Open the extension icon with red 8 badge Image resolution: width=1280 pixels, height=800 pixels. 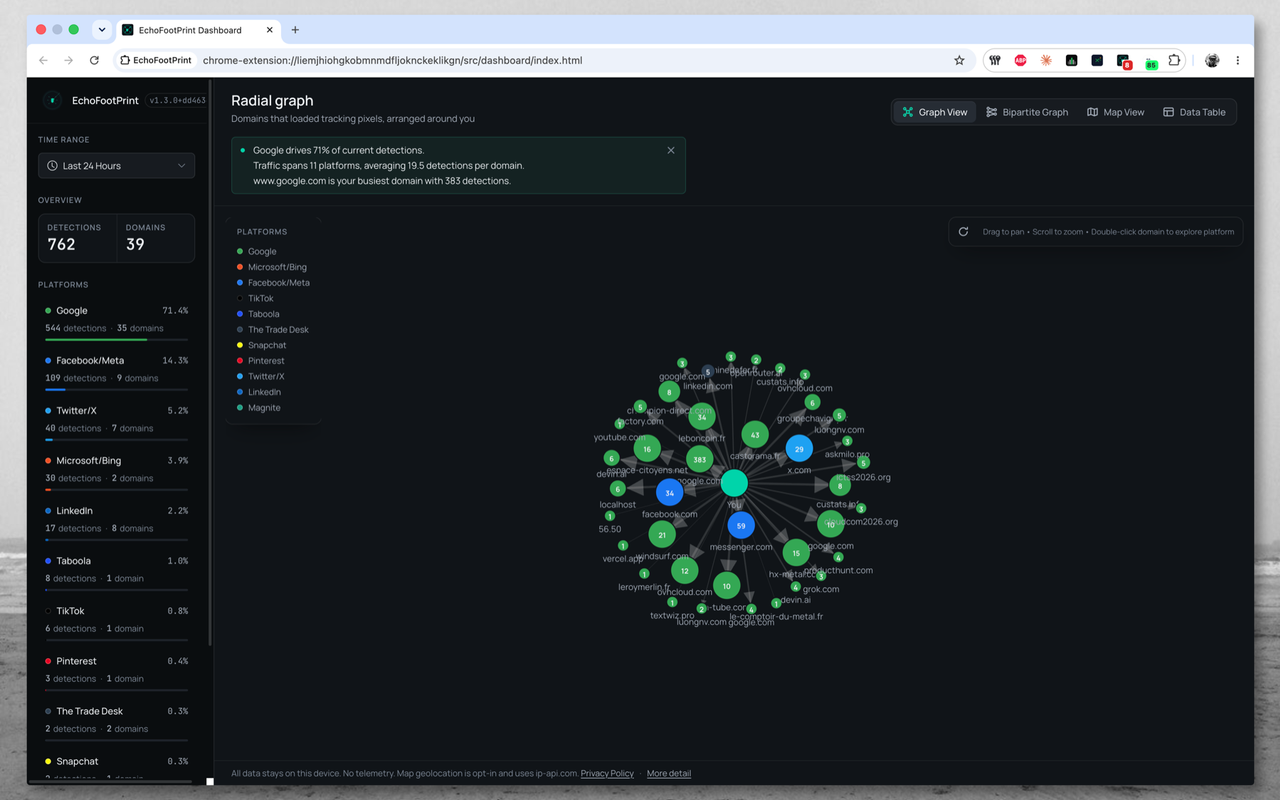coord(1124,61)
